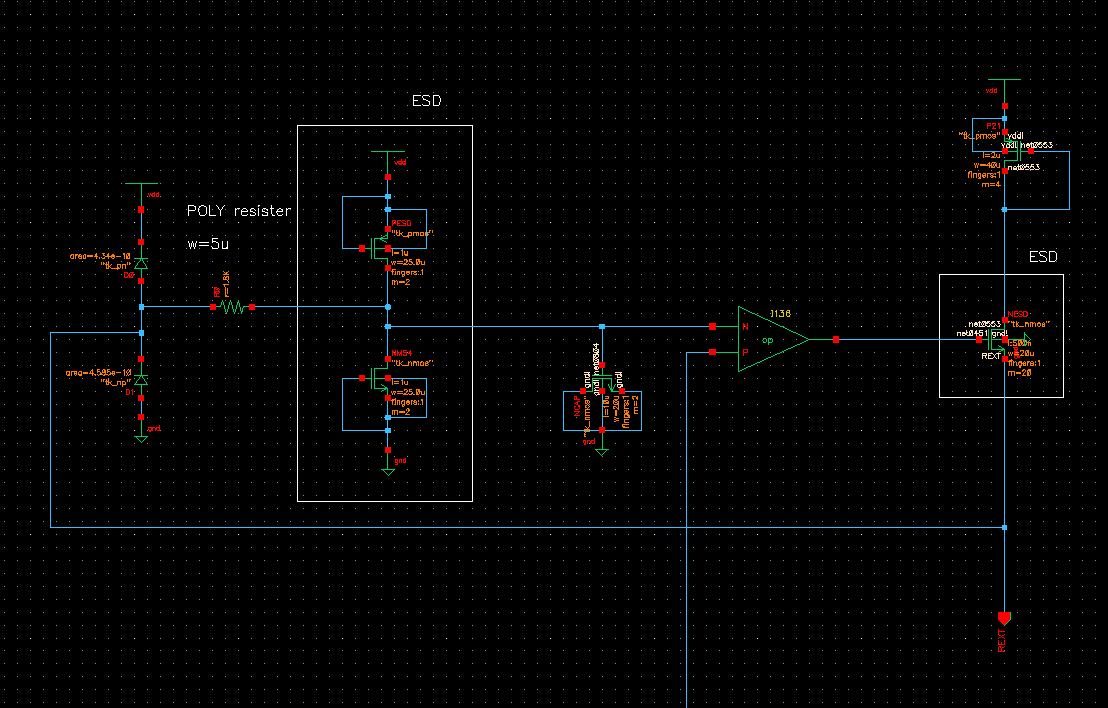Screen dimensions: 1108x708
Task: Click the op-amp output terminal square
Action: point(836,340)
